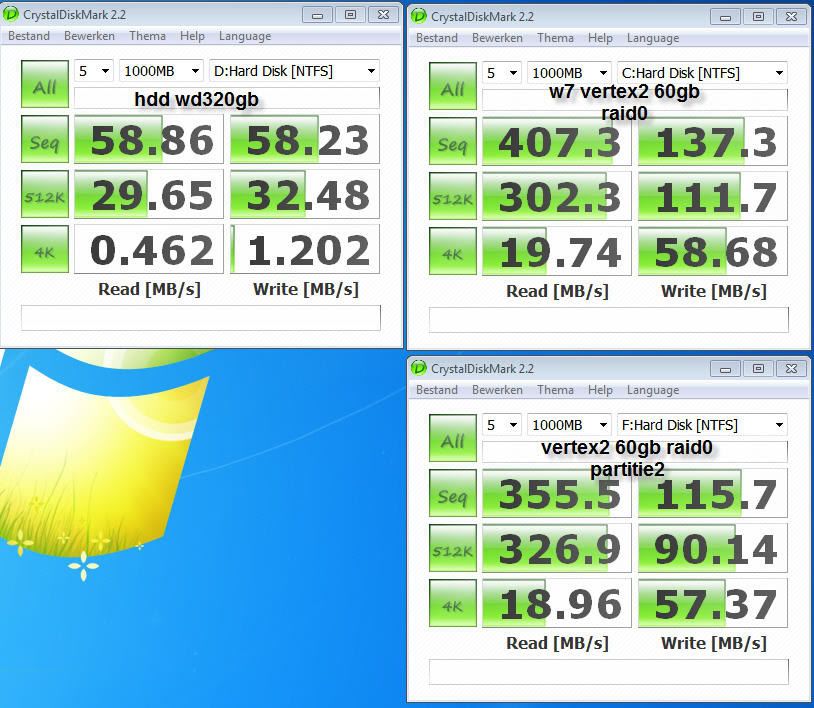Viewport: 814px width, 708px height.
Task: Click the Seq read value 58.86
Action: 149,139
